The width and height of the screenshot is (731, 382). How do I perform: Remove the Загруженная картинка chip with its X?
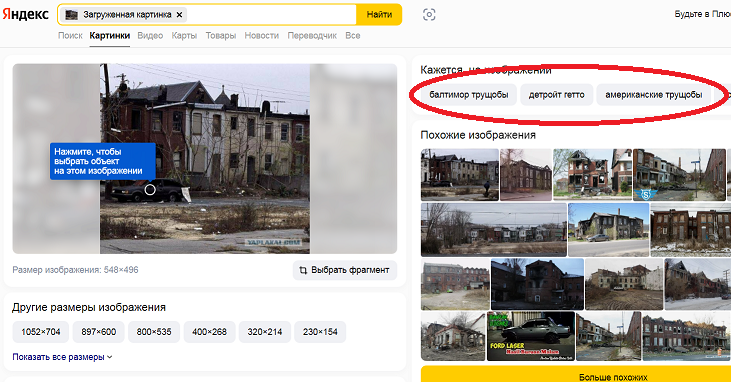[x=179, y=15]
